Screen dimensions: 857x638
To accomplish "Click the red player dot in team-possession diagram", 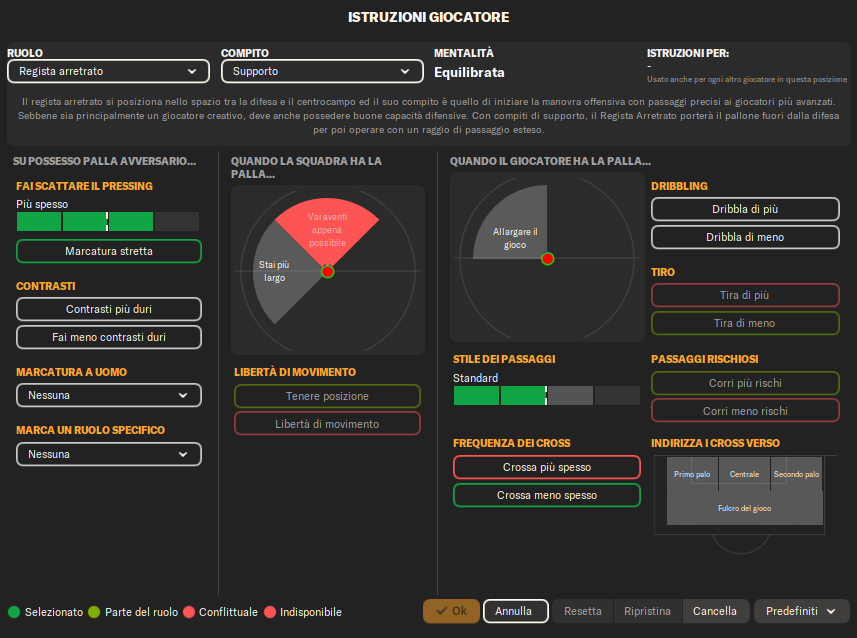I will point(327,271).
